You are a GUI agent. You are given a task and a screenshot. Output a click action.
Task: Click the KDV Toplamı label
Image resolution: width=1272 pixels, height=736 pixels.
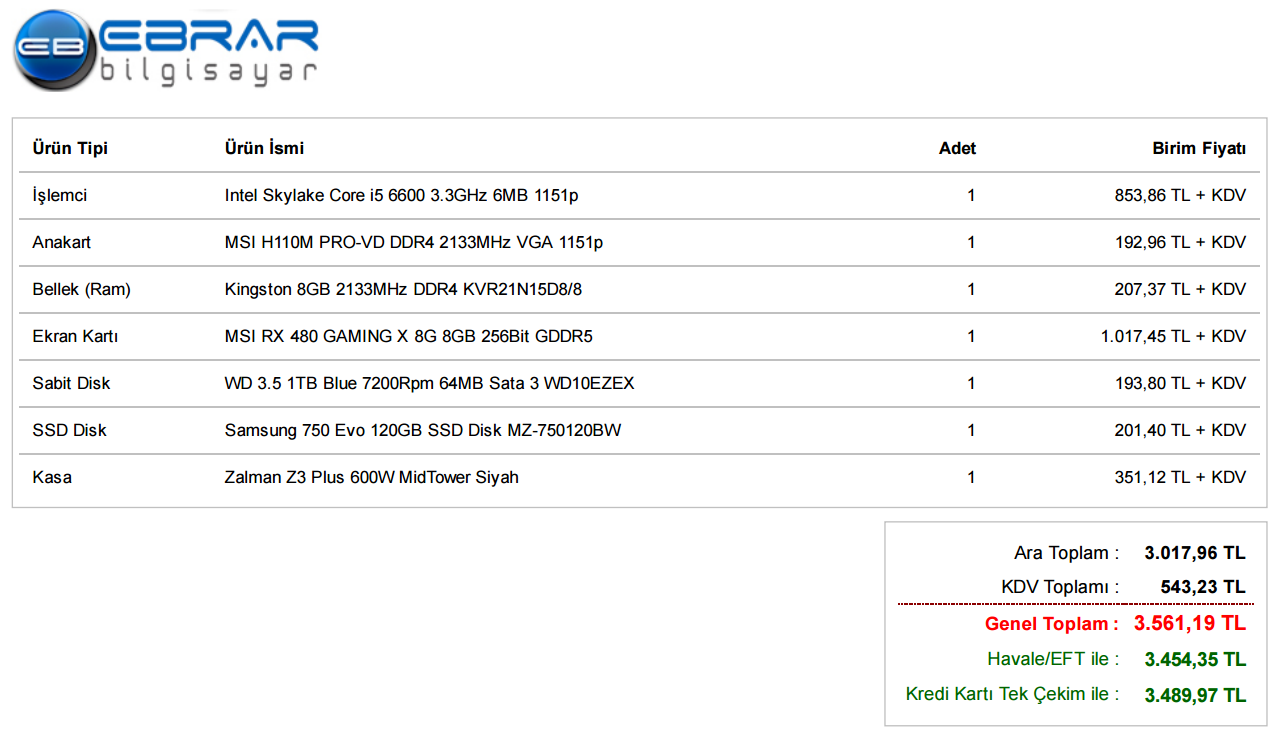1060,587
